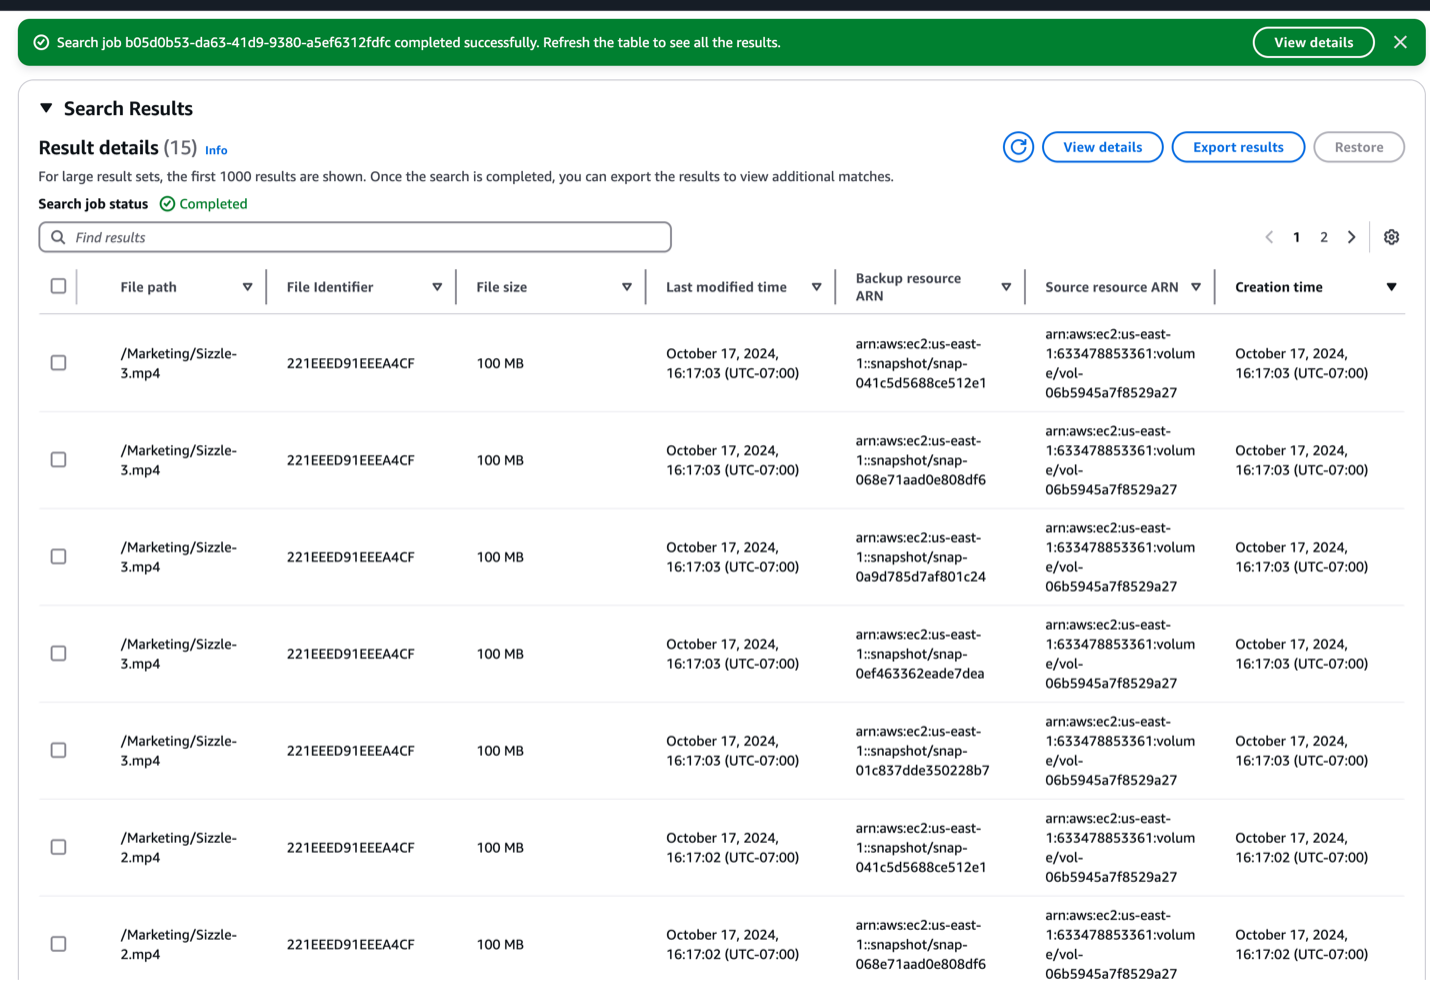Click the checkmark icon in the green banner
Screen dimensions: 1430x983
41,42
